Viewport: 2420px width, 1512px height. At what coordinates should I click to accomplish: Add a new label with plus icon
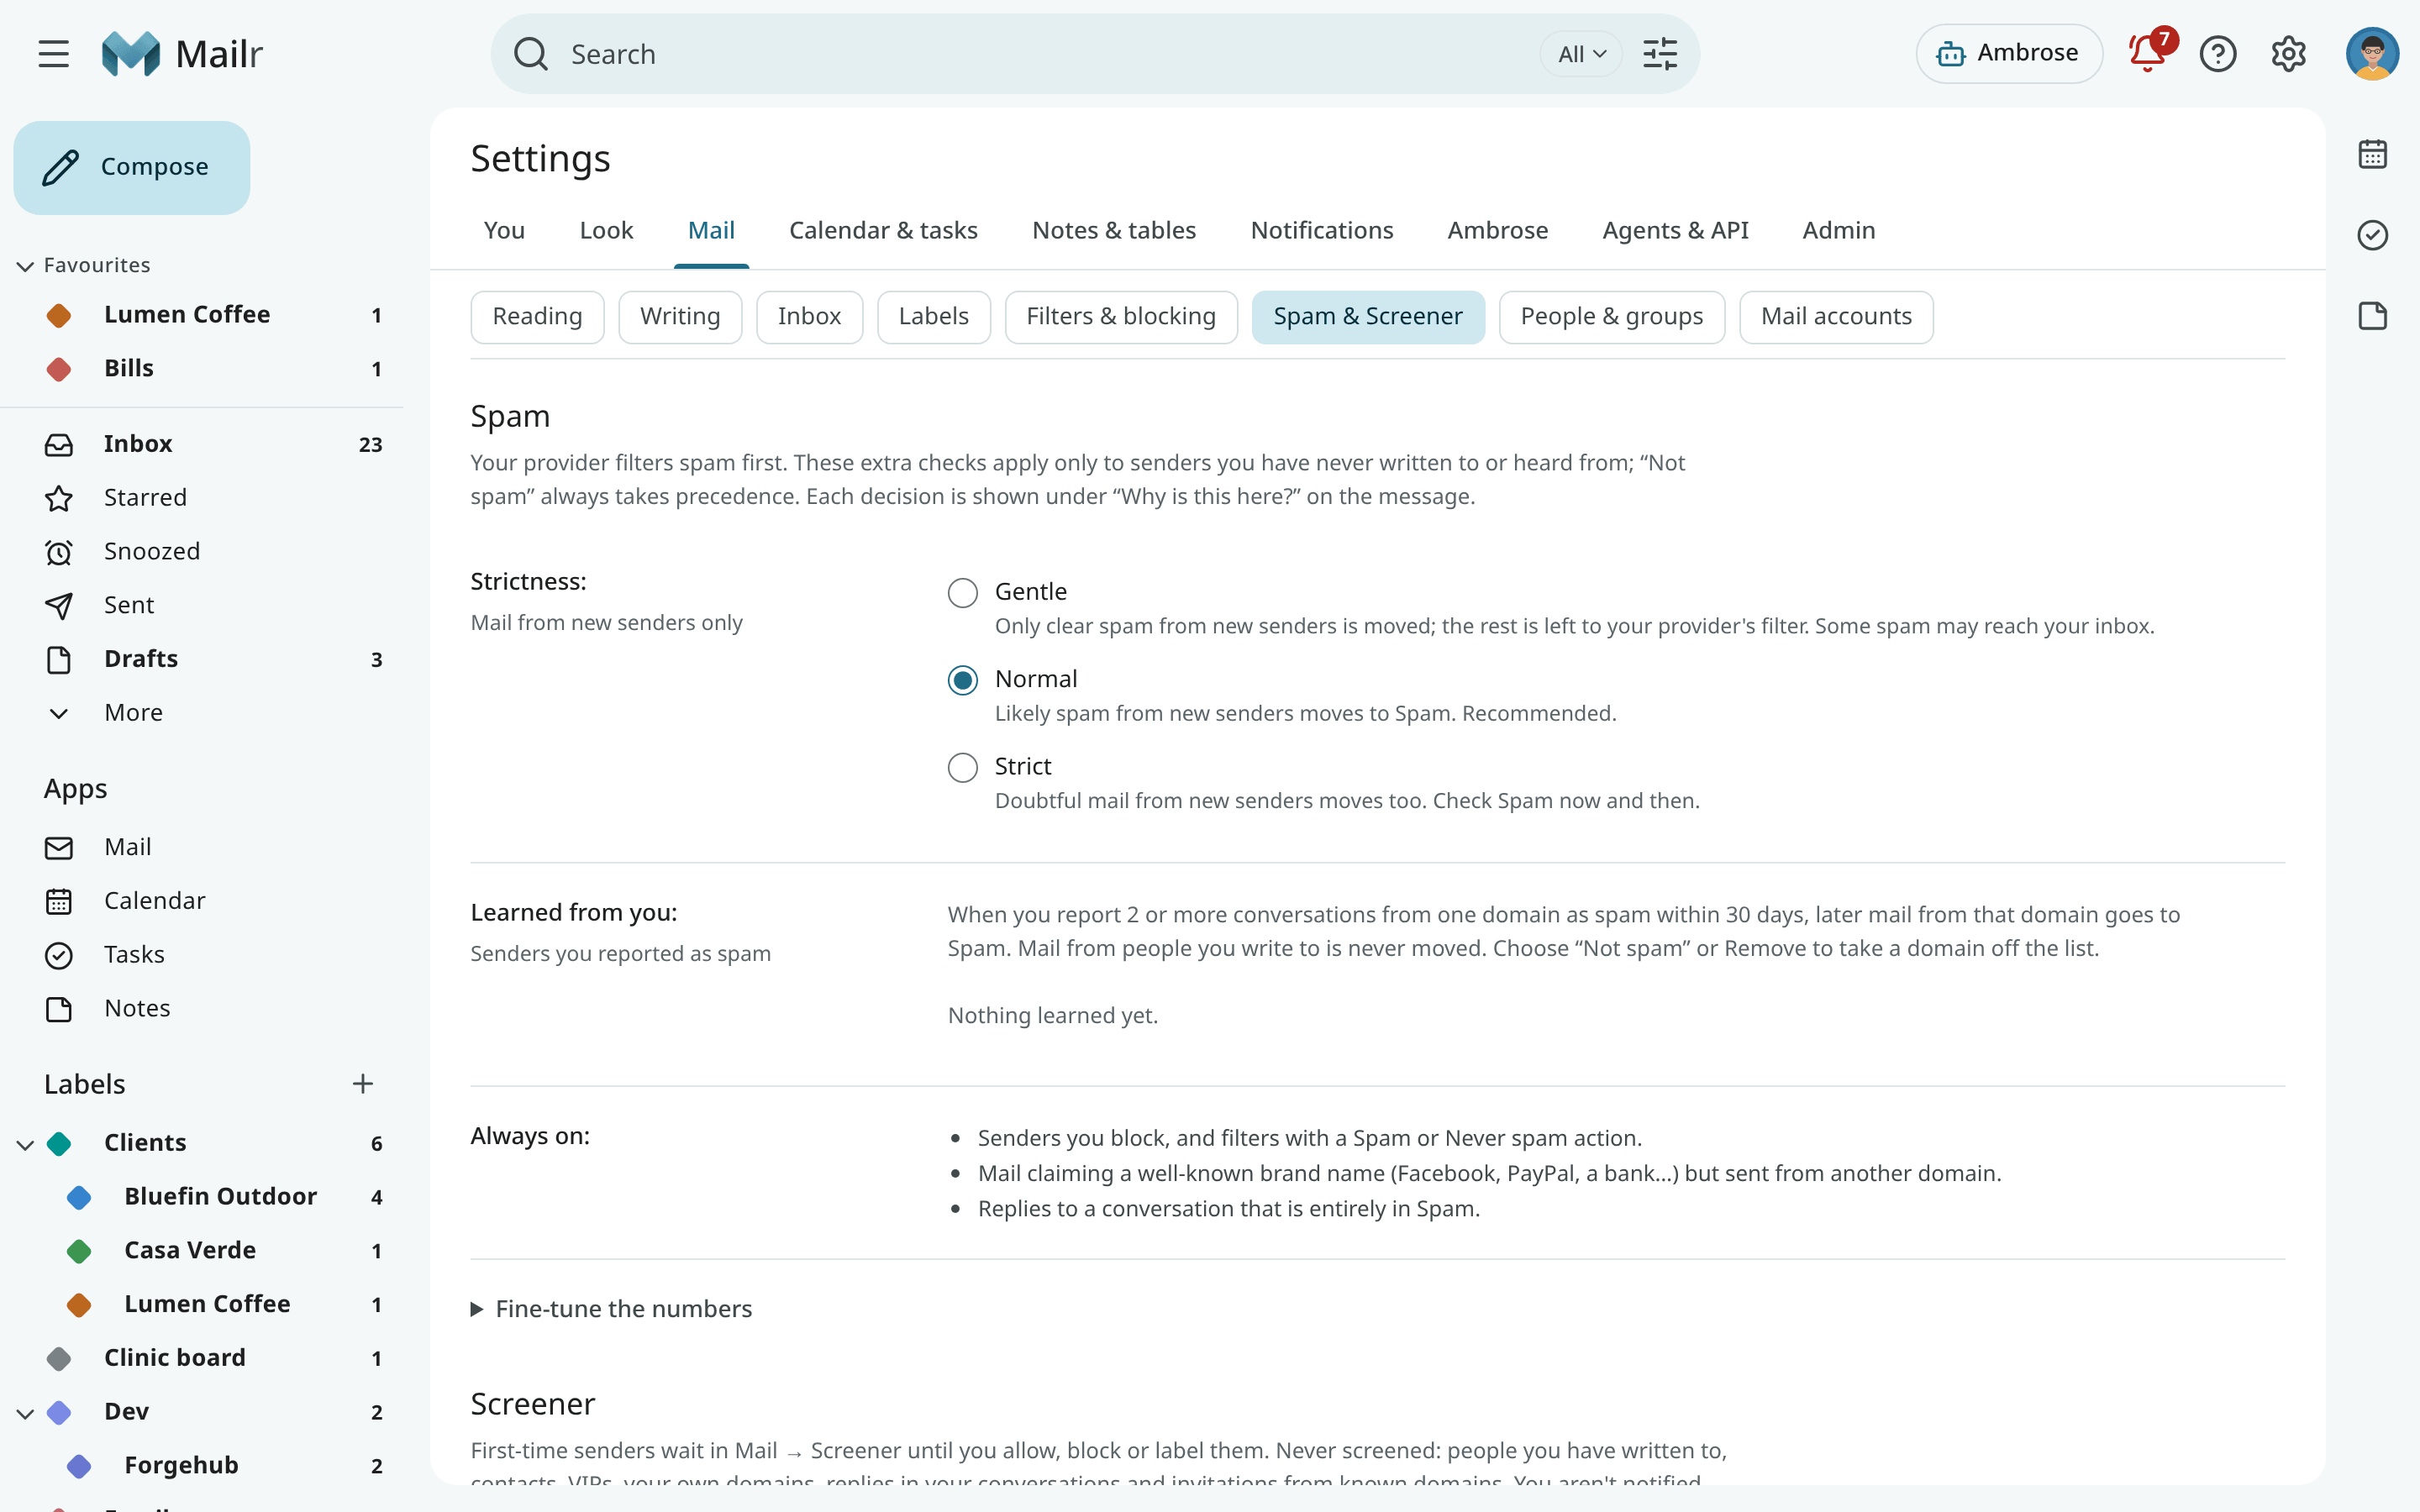tap(363, 1084)
